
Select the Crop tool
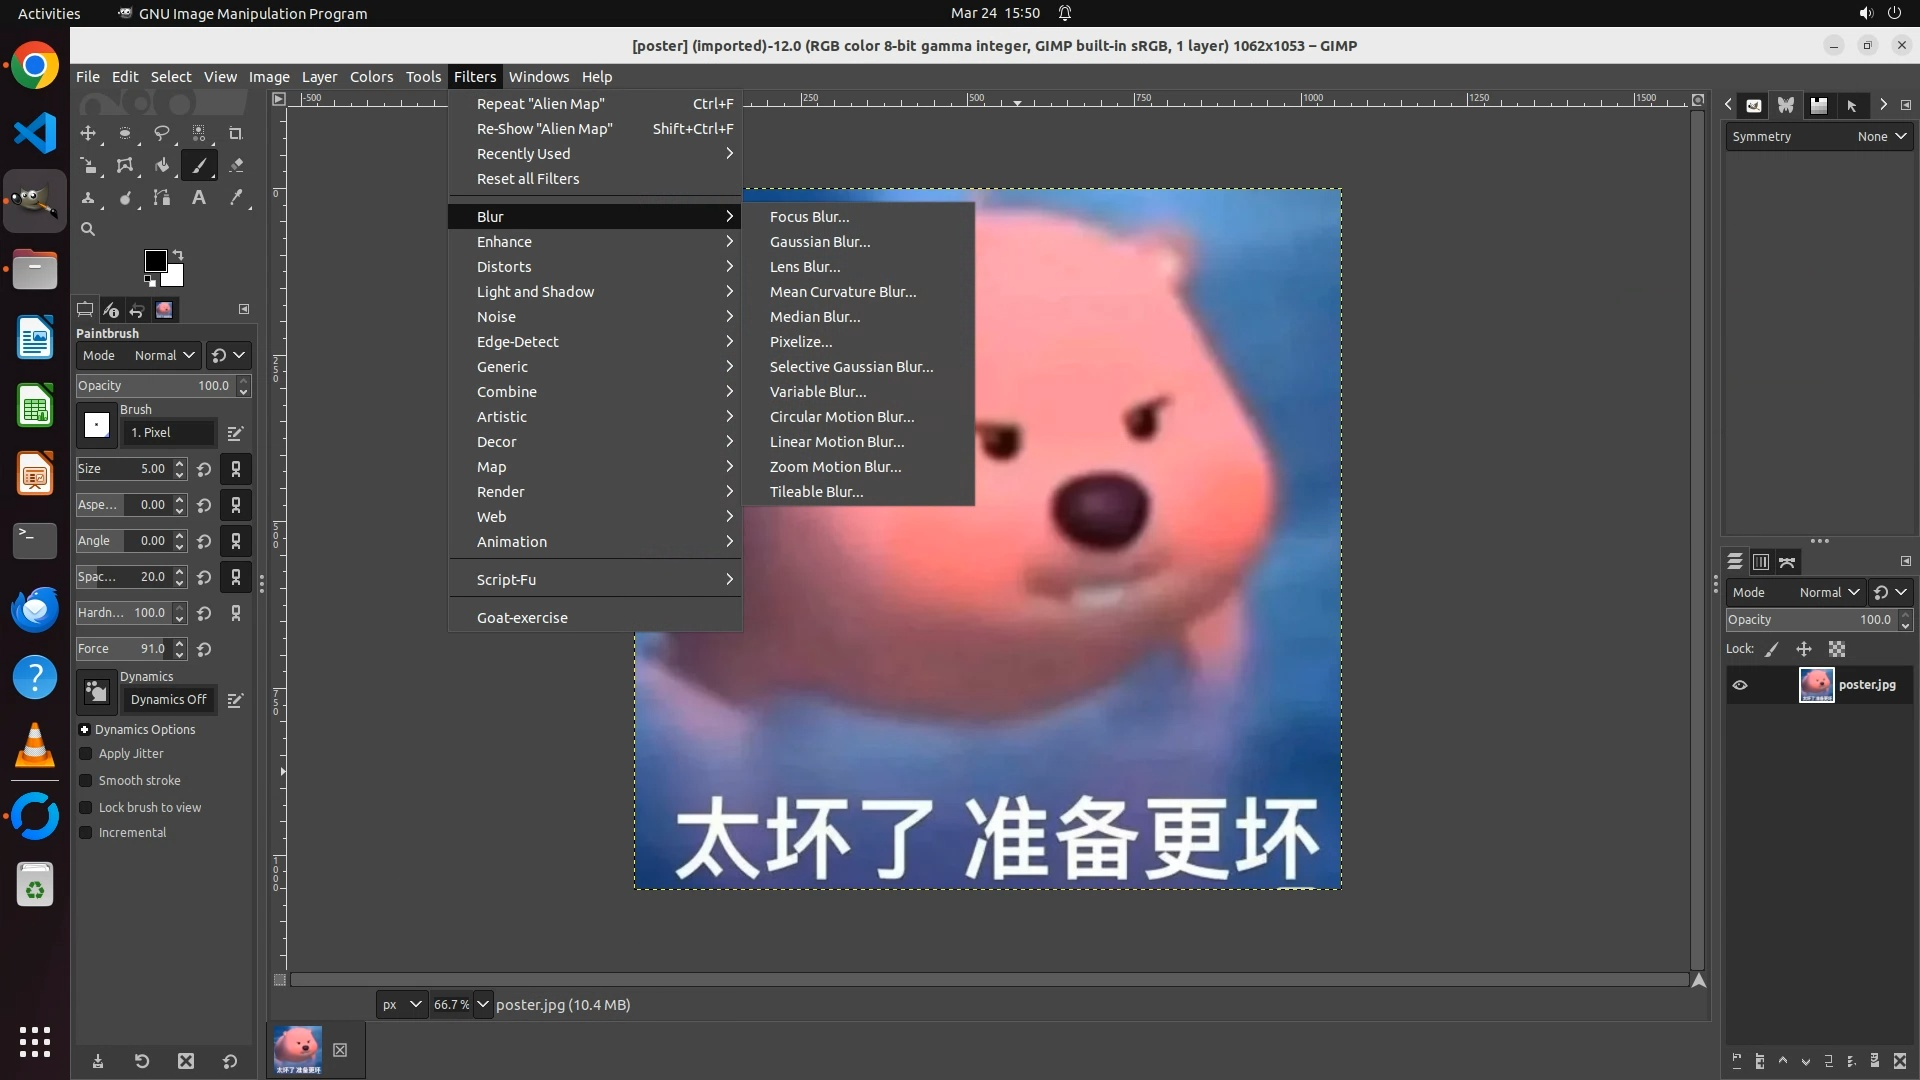236,133
